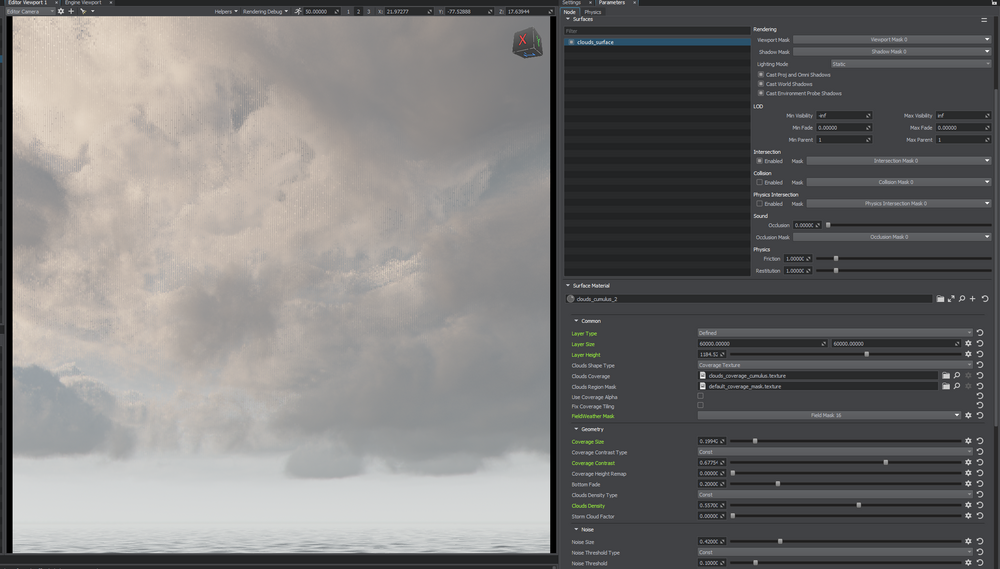Adjust the Coverage Contrast slider

(x=846, y=462)
